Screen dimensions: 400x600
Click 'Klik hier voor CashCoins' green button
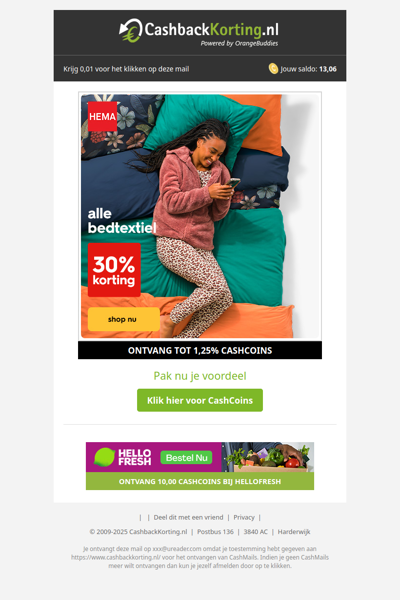200,400
